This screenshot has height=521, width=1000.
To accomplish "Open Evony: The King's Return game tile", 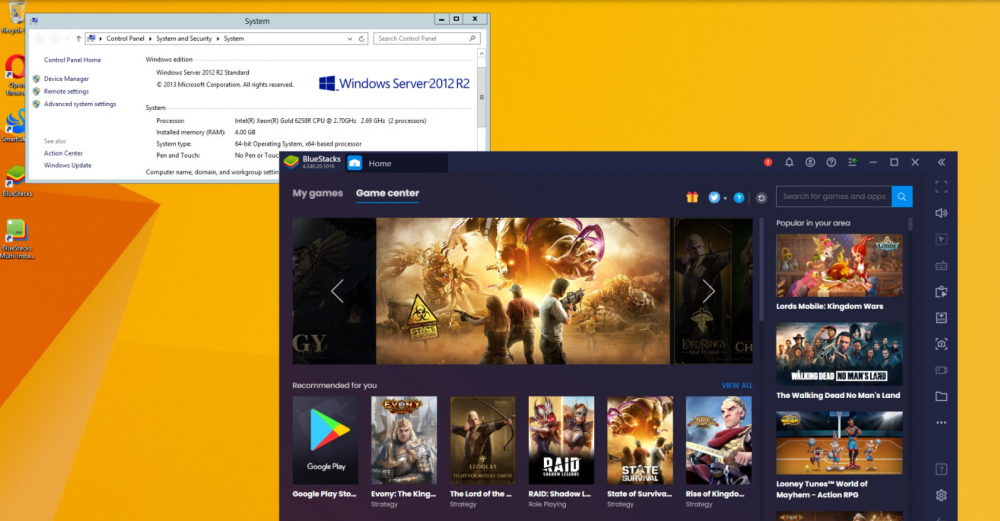I will (404, 440).
